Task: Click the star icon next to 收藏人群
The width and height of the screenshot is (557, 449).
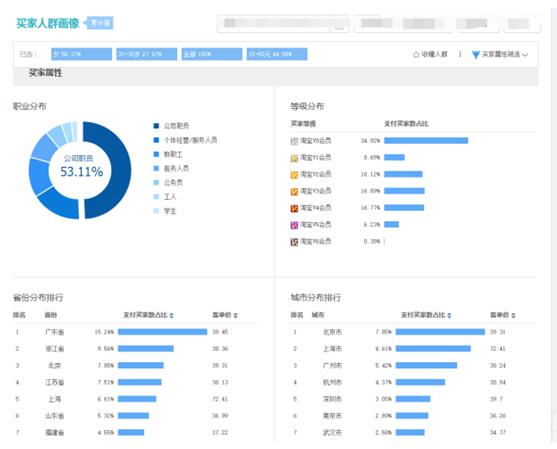Action: [416, 54]
